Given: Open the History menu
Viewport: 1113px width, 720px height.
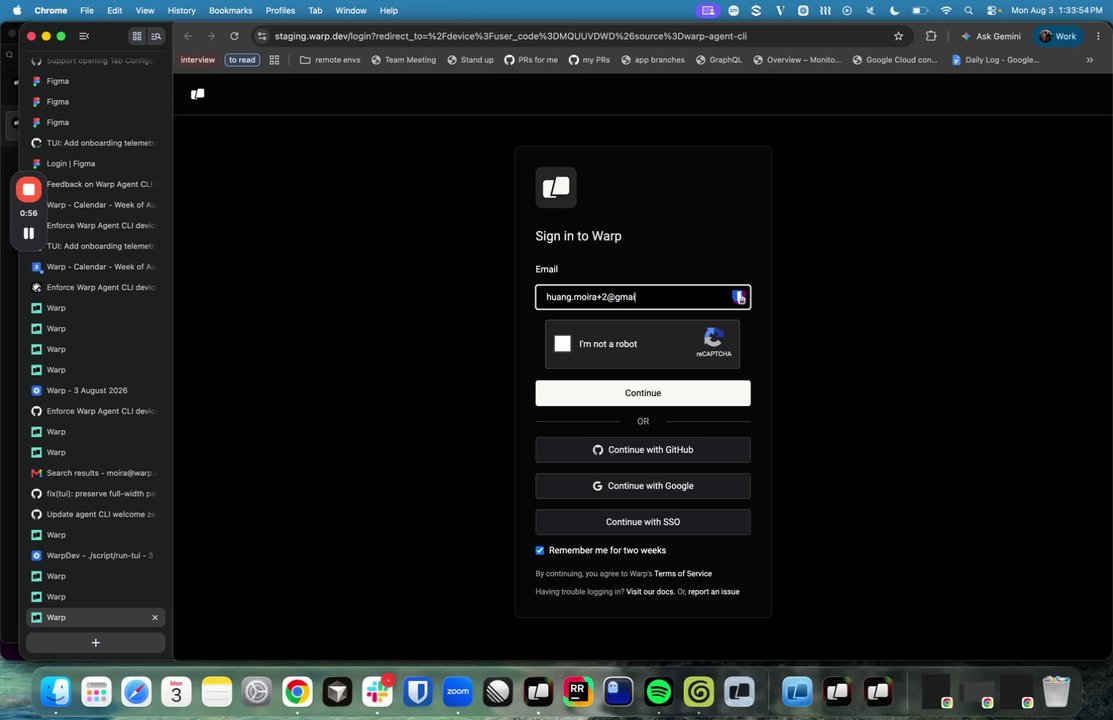Looking at the screenshot, I should (x=181, y=11).
